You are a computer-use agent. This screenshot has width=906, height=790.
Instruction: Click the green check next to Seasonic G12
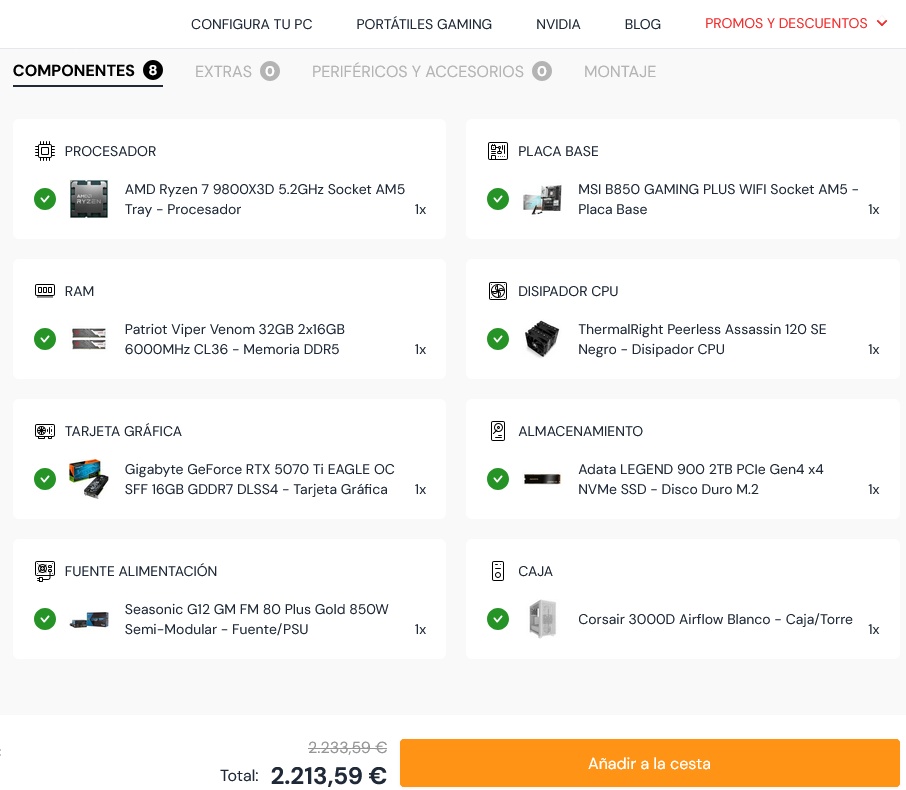point(45,619)
